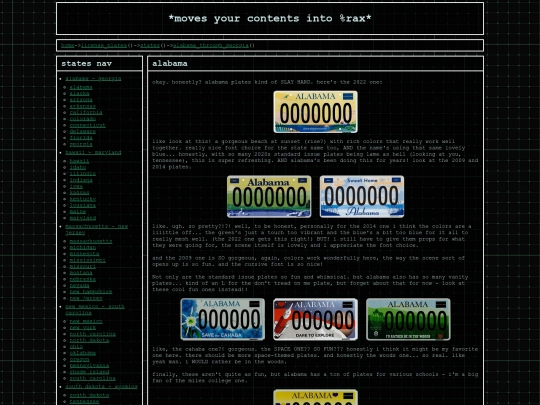View the 2022 Alabama beach plate image
The width and height of the screenshot is (540, 405).
(x=315, y=112)
